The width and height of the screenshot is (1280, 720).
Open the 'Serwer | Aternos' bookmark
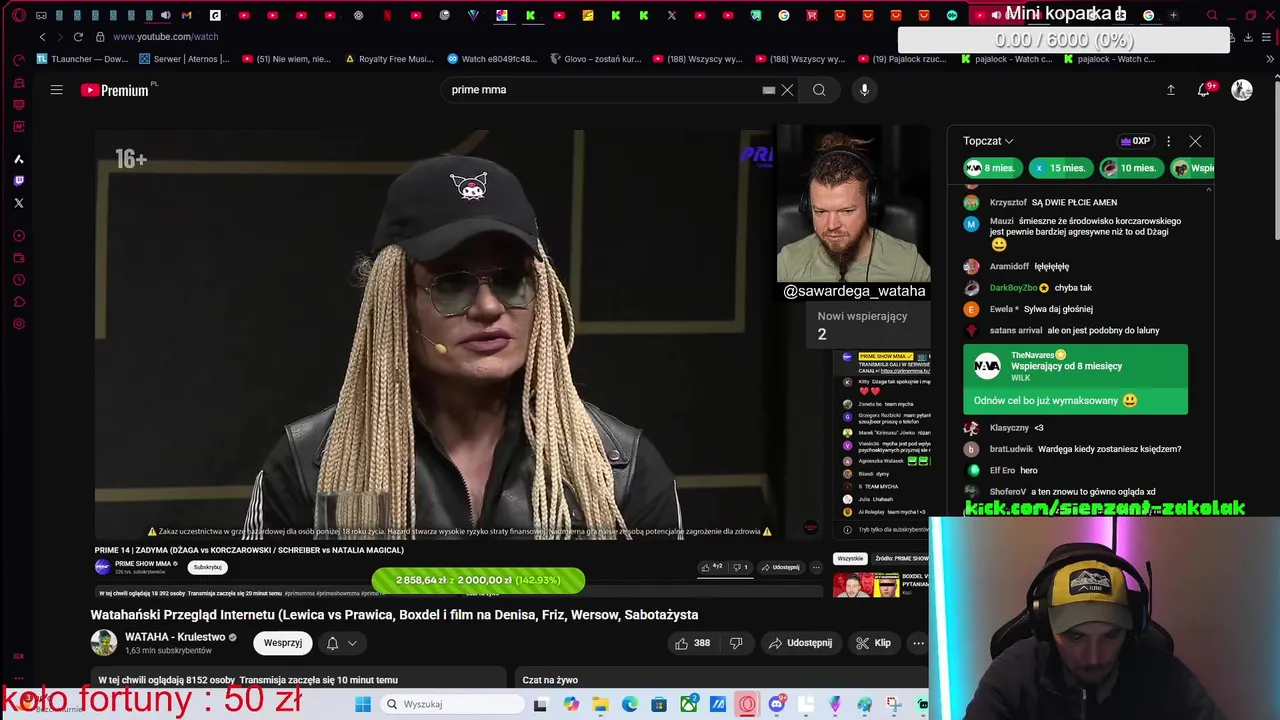point(183,59)
